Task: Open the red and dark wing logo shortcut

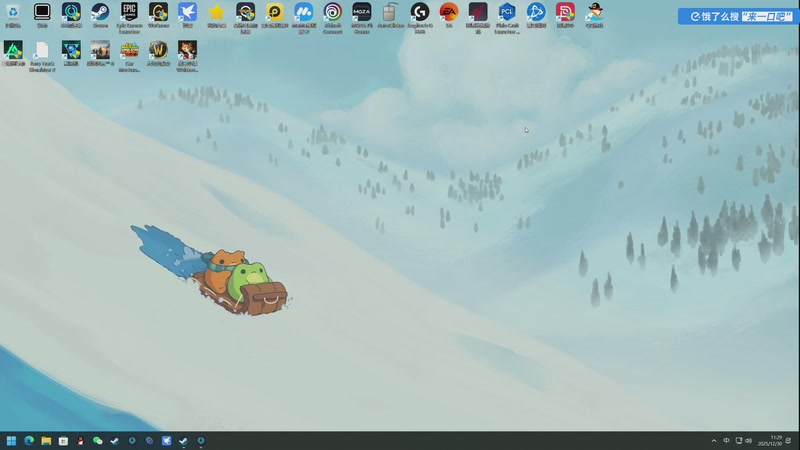Action: (478, 17)
